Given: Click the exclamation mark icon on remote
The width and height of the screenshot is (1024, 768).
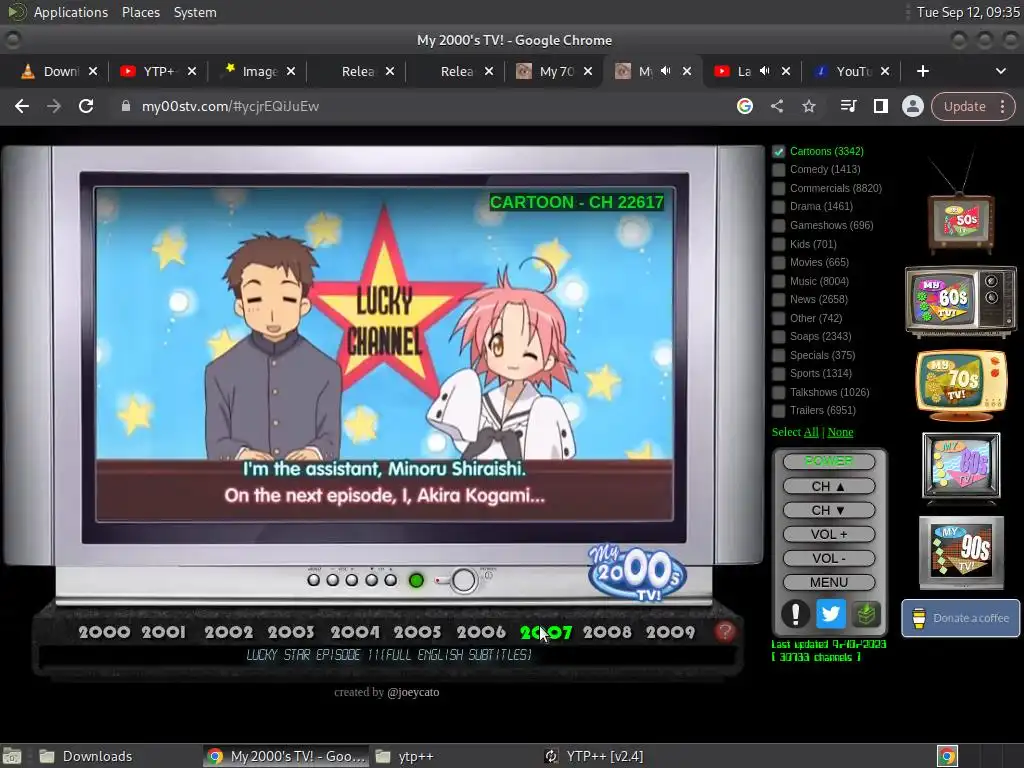Looking at the screenshot, I should 795,614.
